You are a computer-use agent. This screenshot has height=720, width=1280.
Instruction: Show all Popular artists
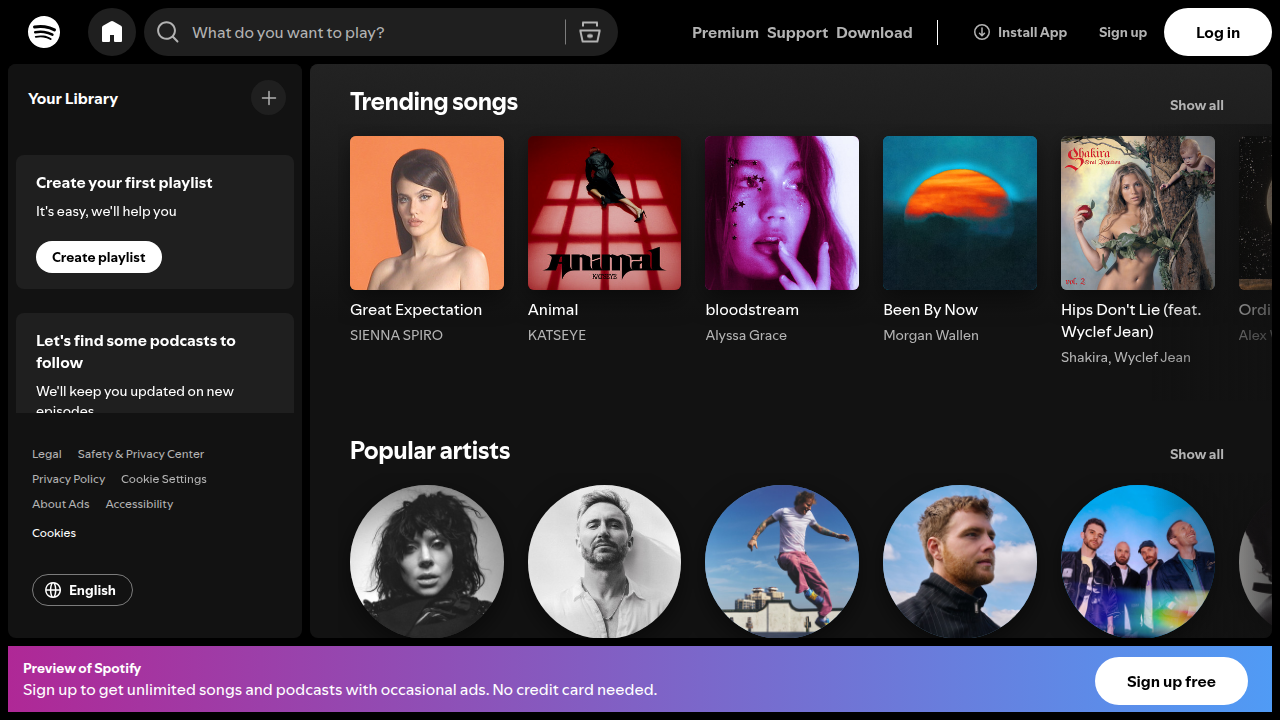[x=1197, y=454]
